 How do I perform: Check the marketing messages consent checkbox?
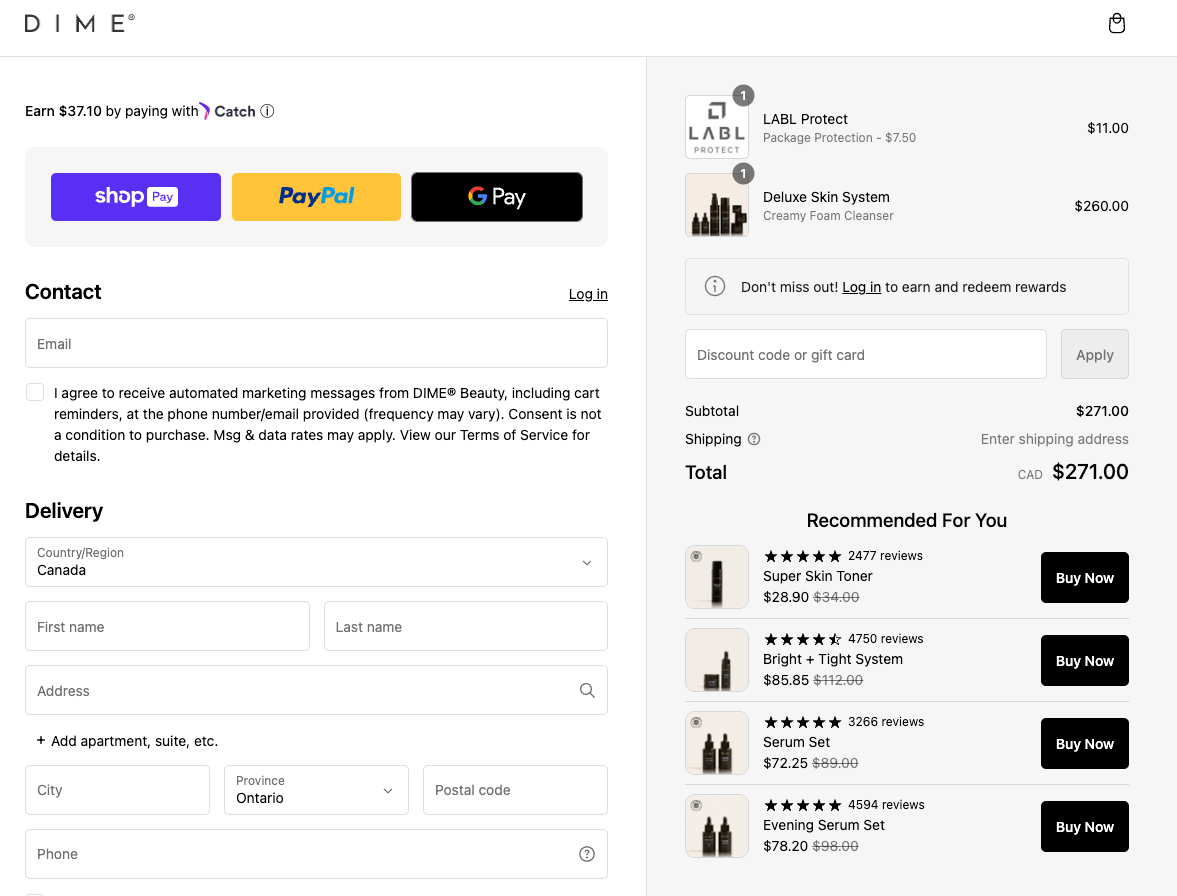(x=35, y=392)
